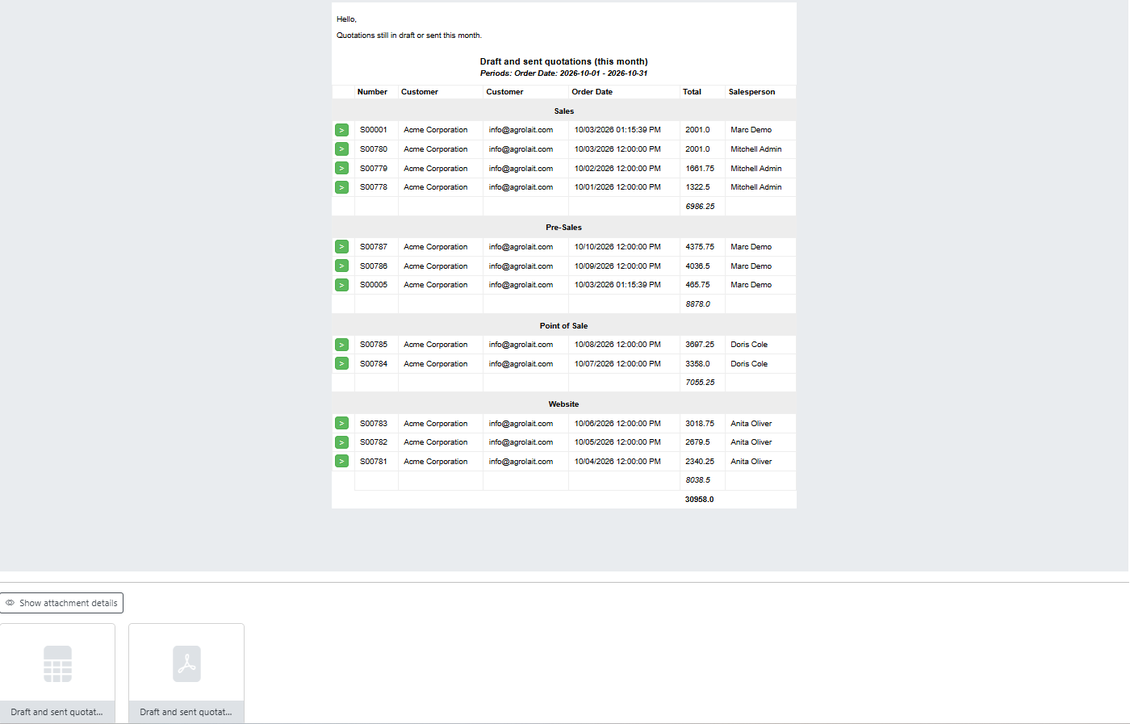Open the PDF attachment thumbnail
The width and height of the screenshot is (1130, 724).
coord(187,673)
